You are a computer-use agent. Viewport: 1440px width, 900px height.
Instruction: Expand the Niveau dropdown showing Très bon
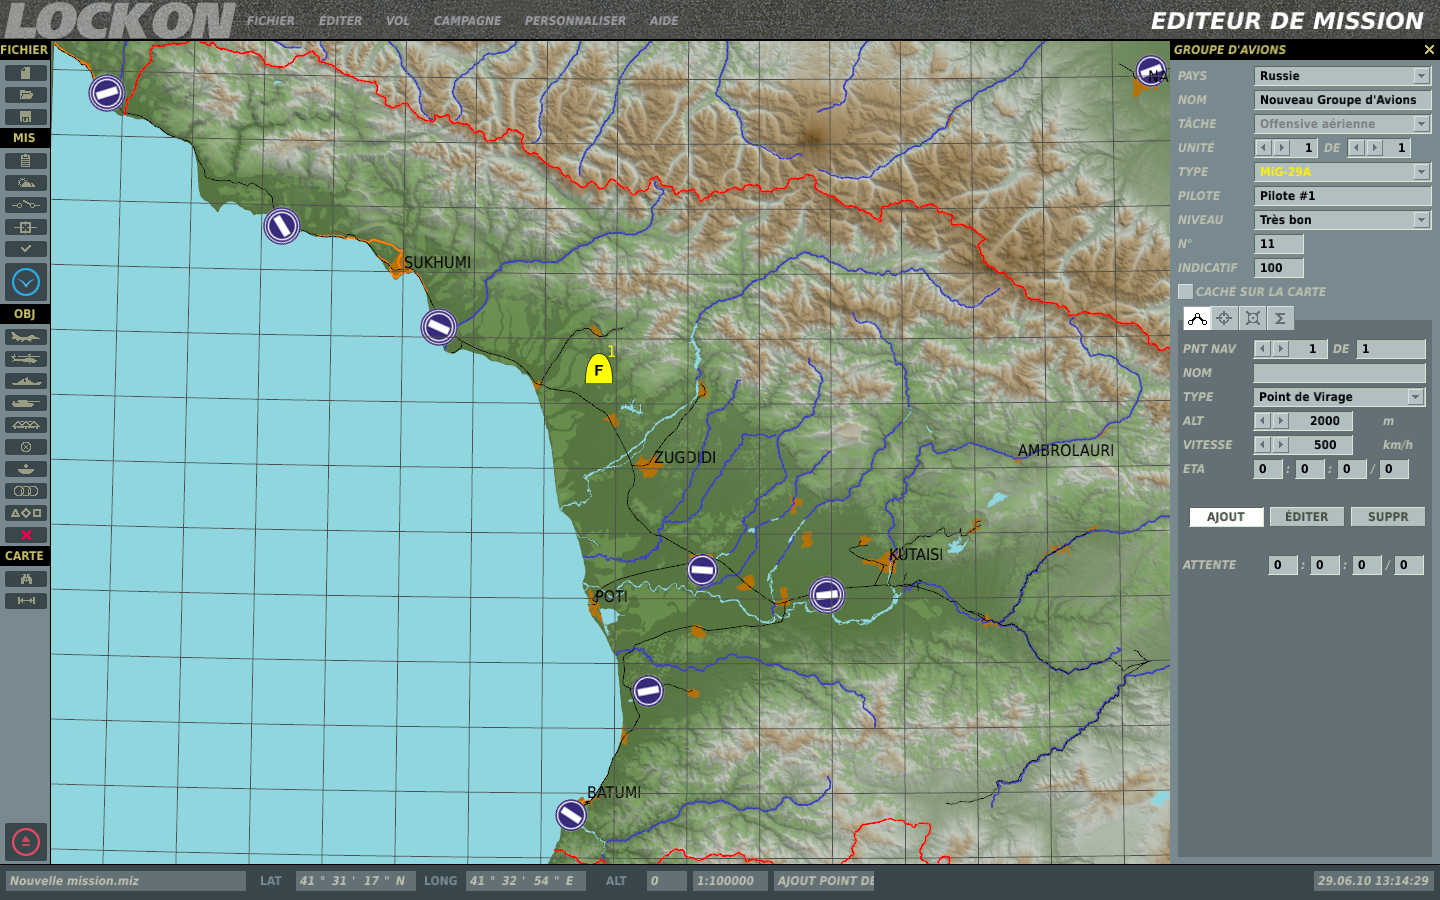[1421, 220]
